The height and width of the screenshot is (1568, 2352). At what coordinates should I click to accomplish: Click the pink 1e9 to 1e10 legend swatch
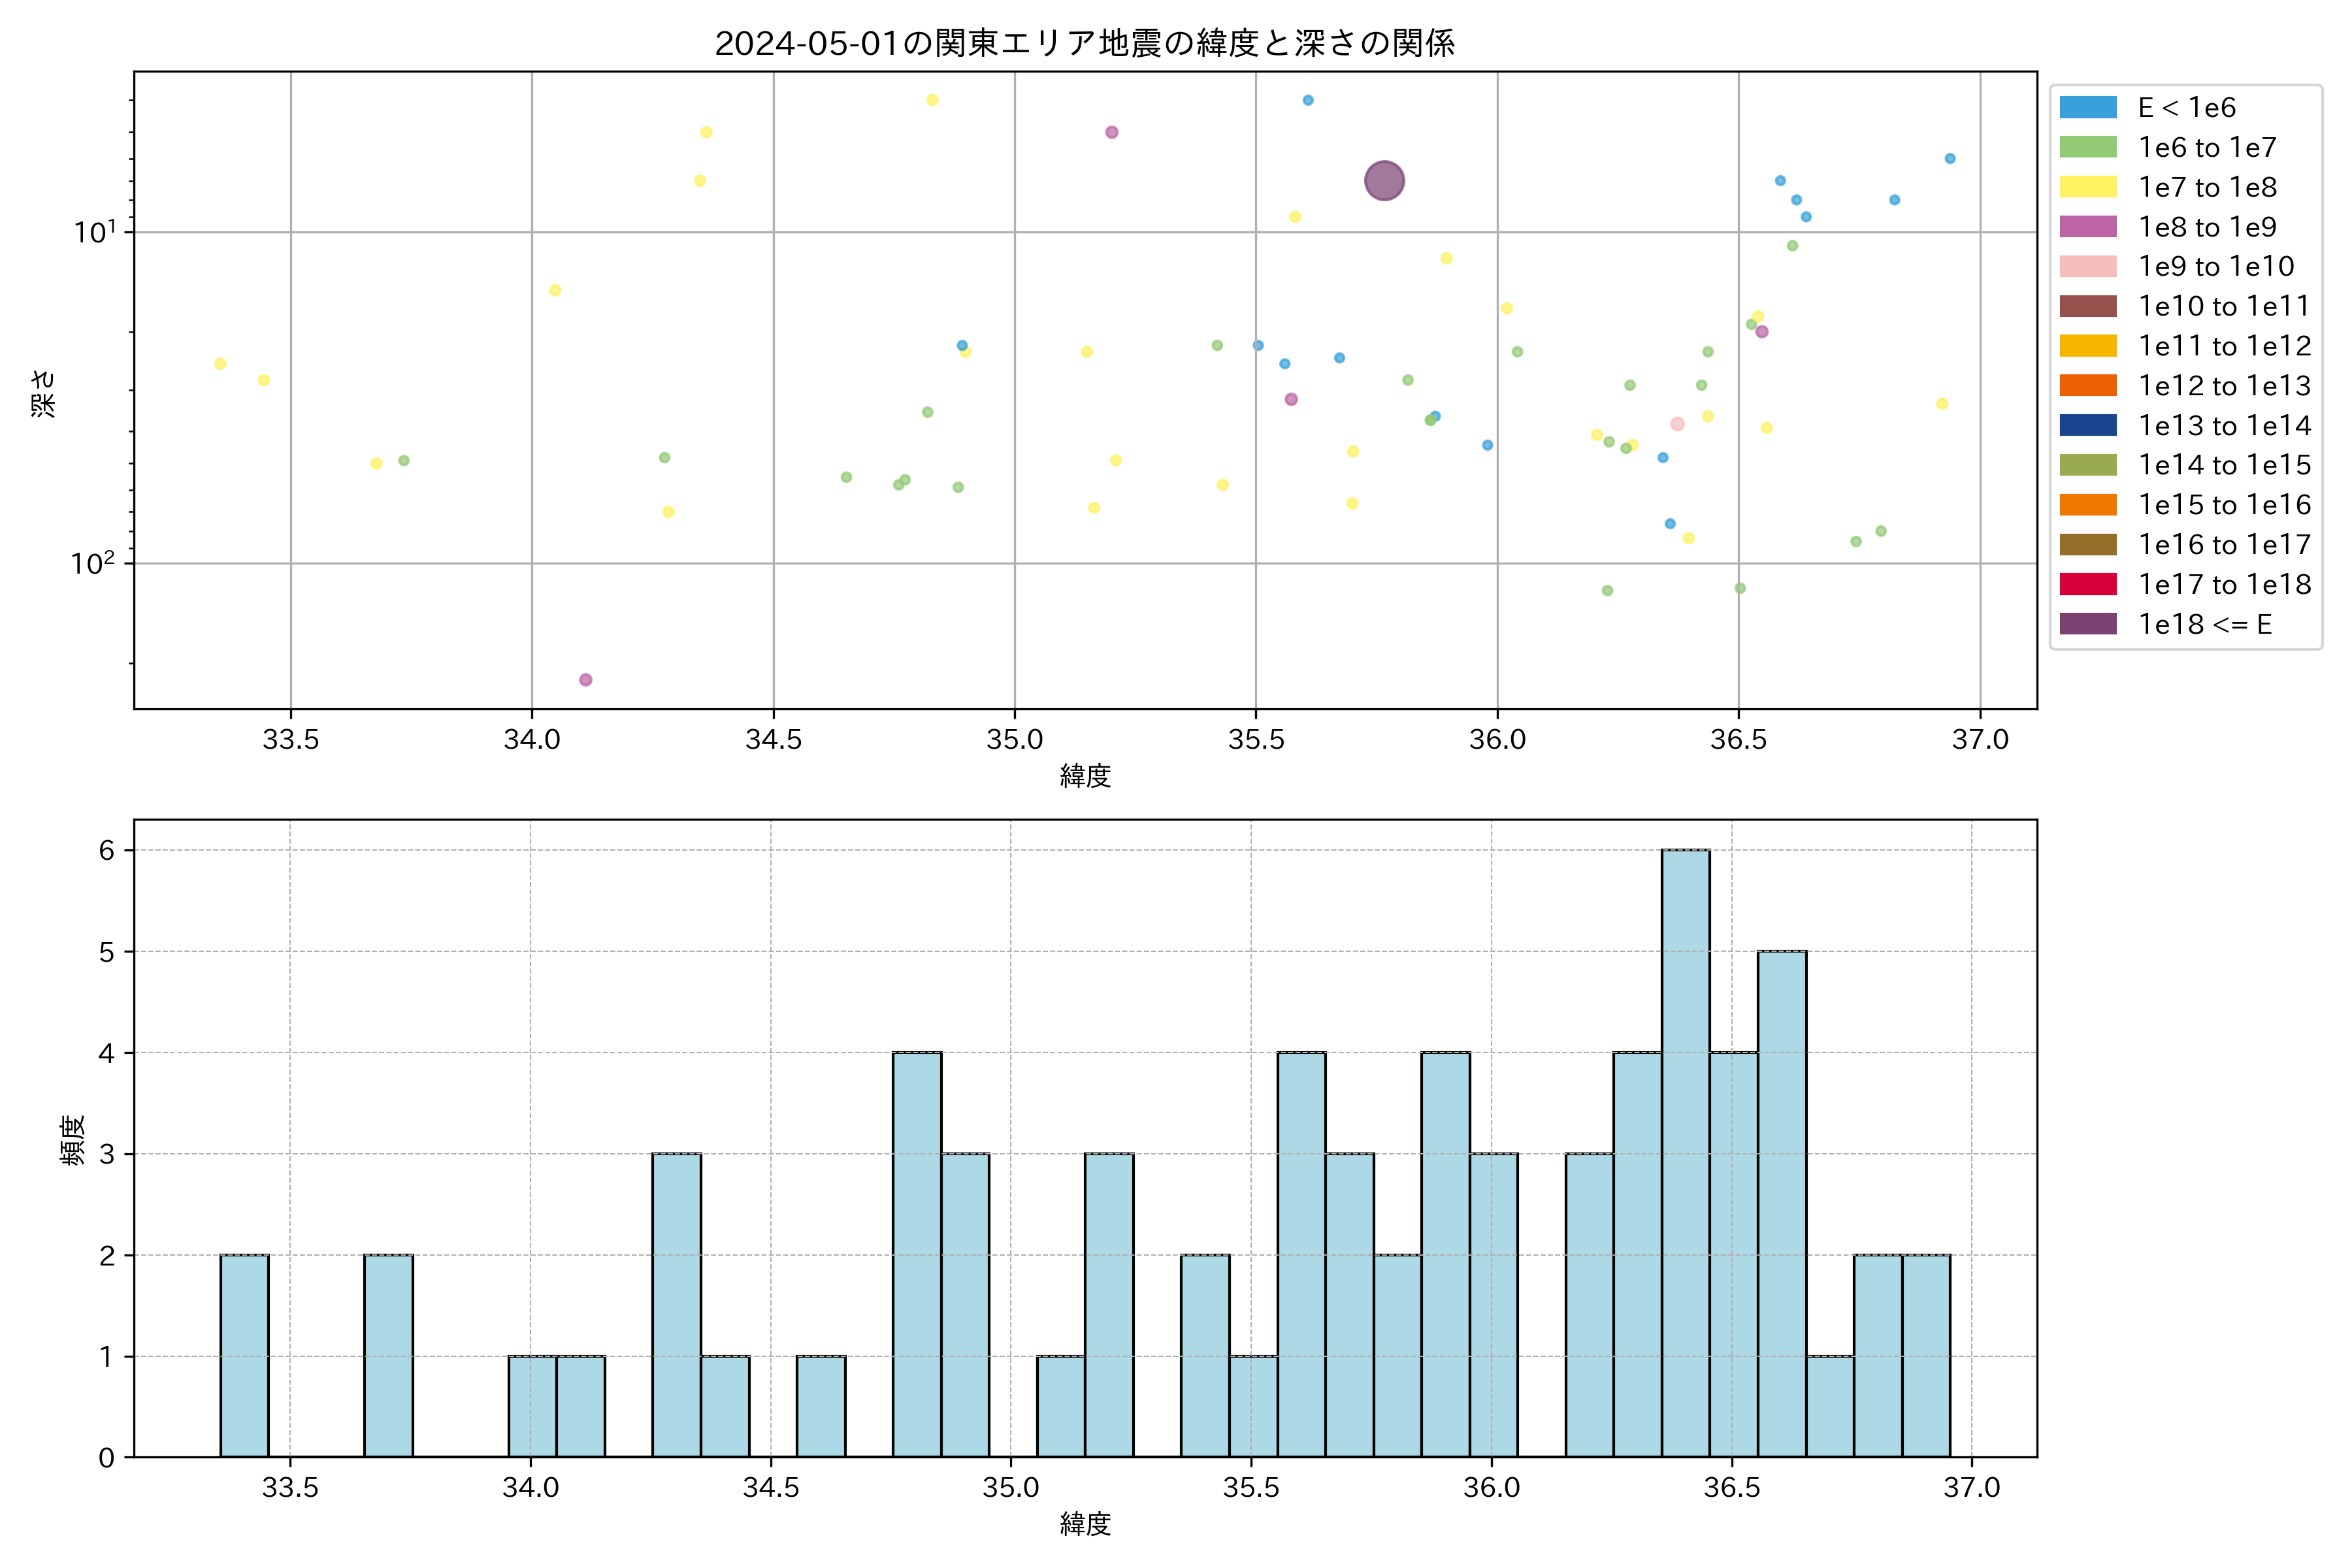tap(2087, 266)
